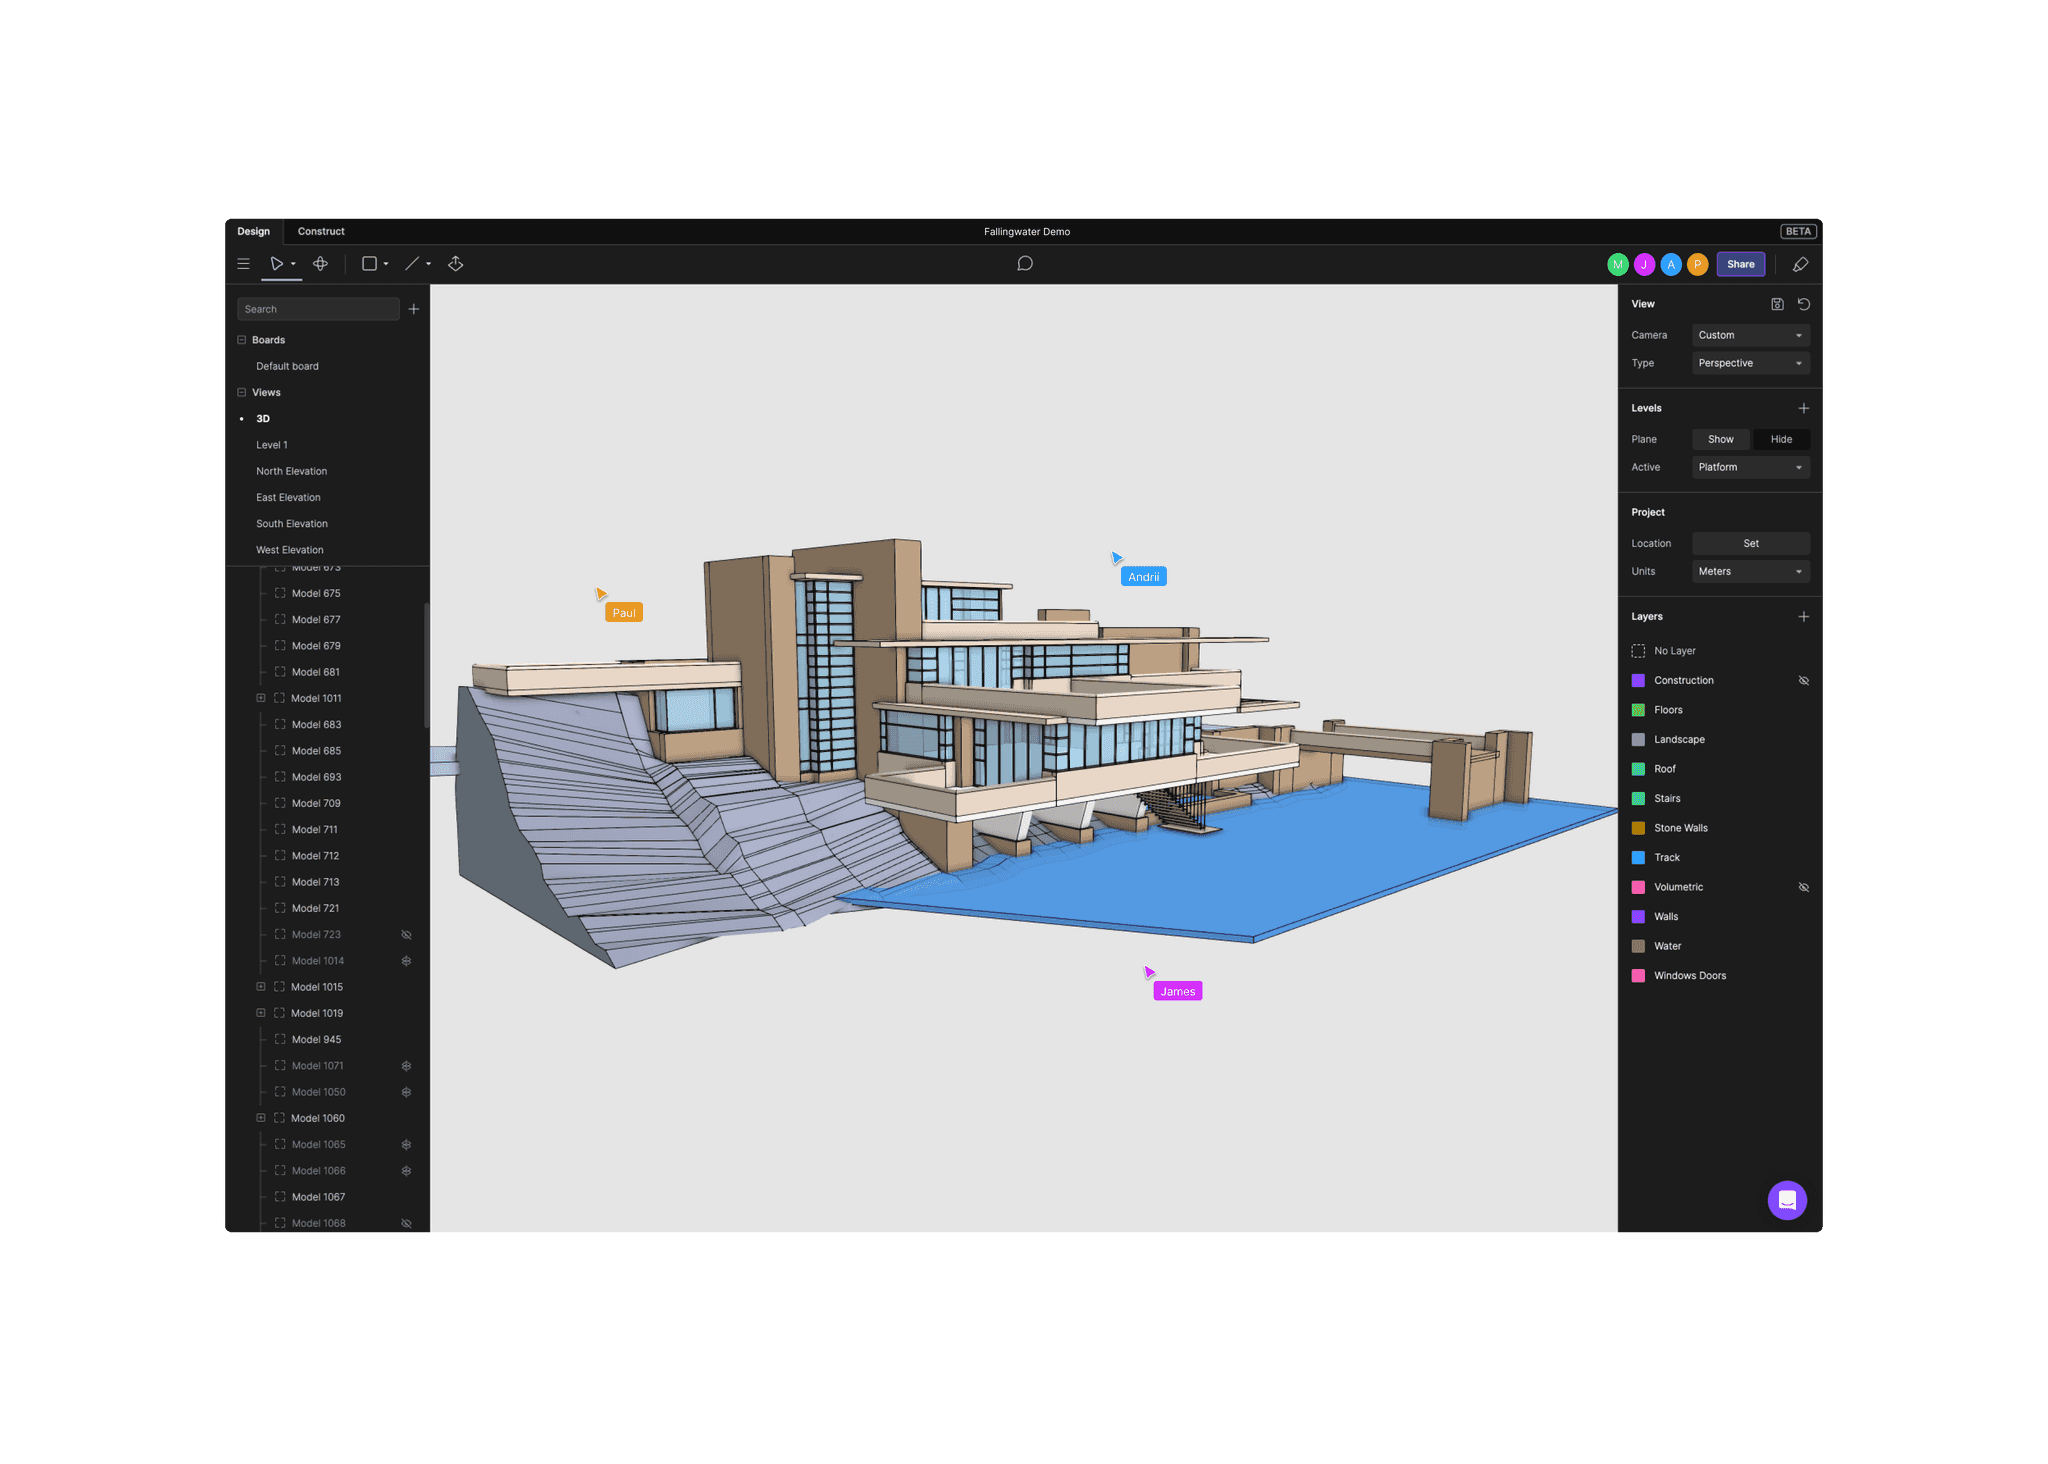This screenshot has height=1464, width=2048.
Task: Open the purple chat support button
Action: [x=1787, y=1200]
